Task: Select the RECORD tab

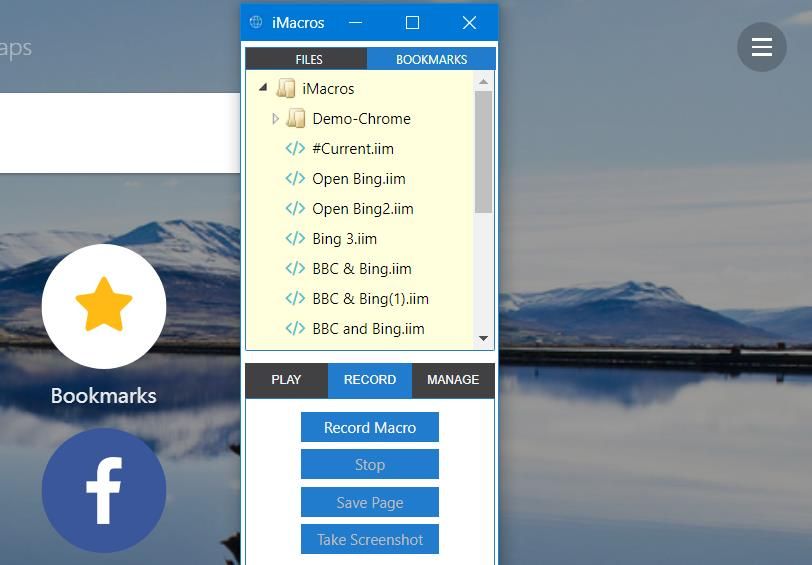Action: (x=370, y=380)
